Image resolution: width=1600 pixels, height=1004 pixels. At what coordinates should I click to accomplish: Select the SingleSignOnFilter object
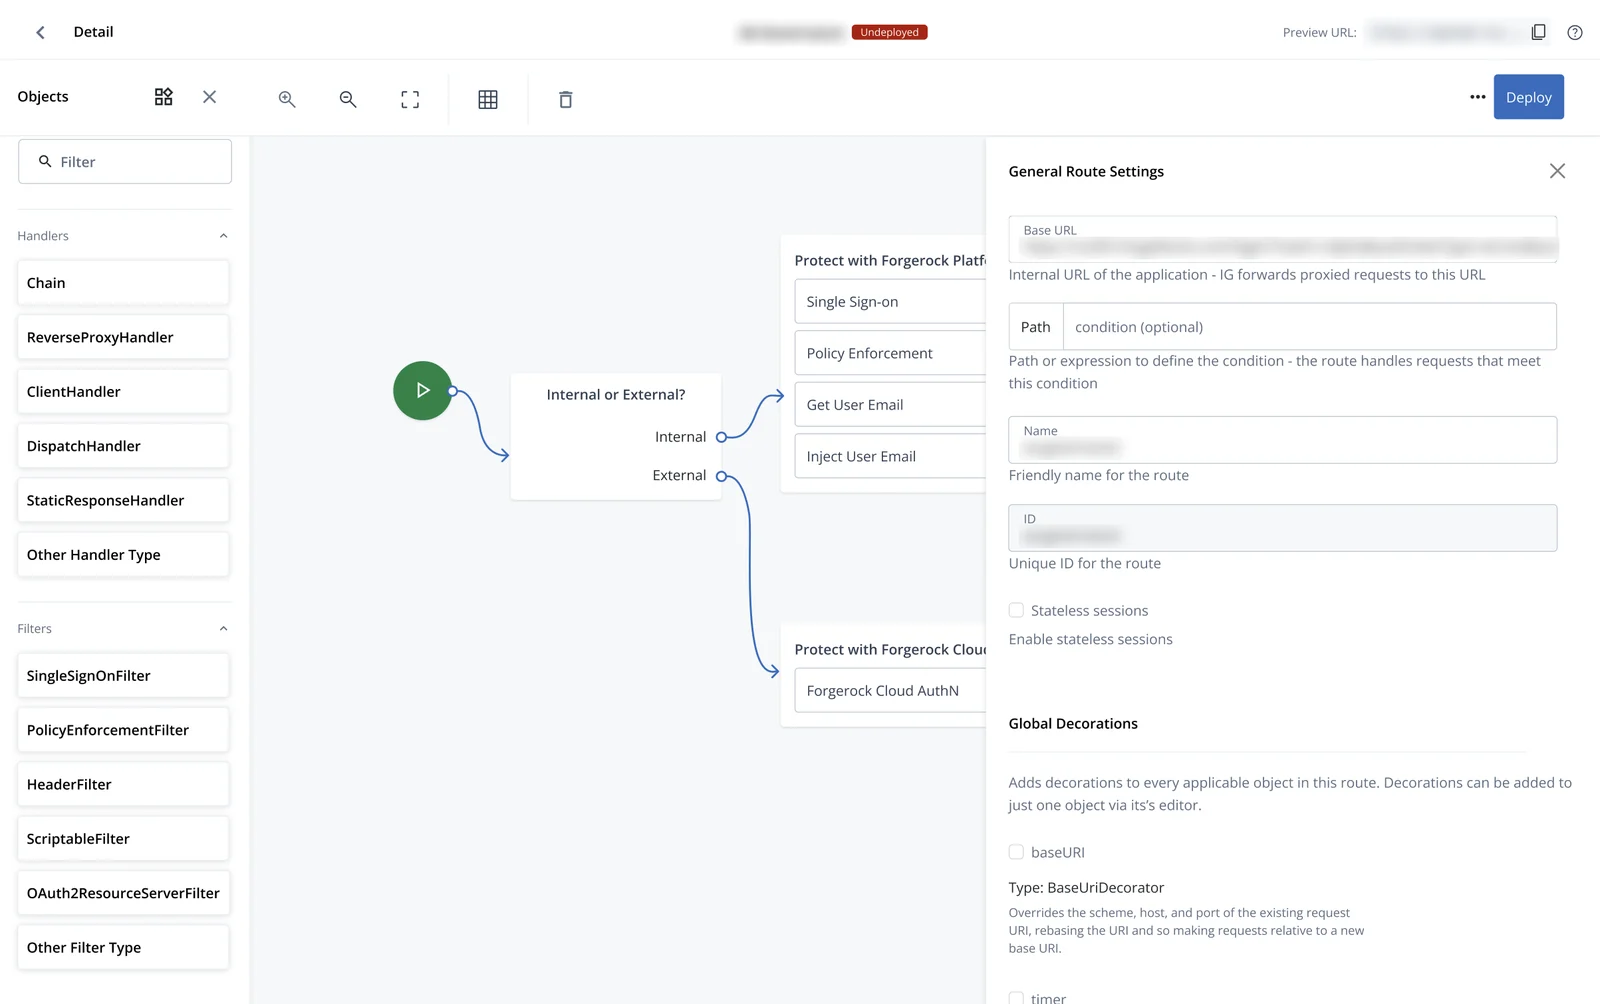point(123,676)
